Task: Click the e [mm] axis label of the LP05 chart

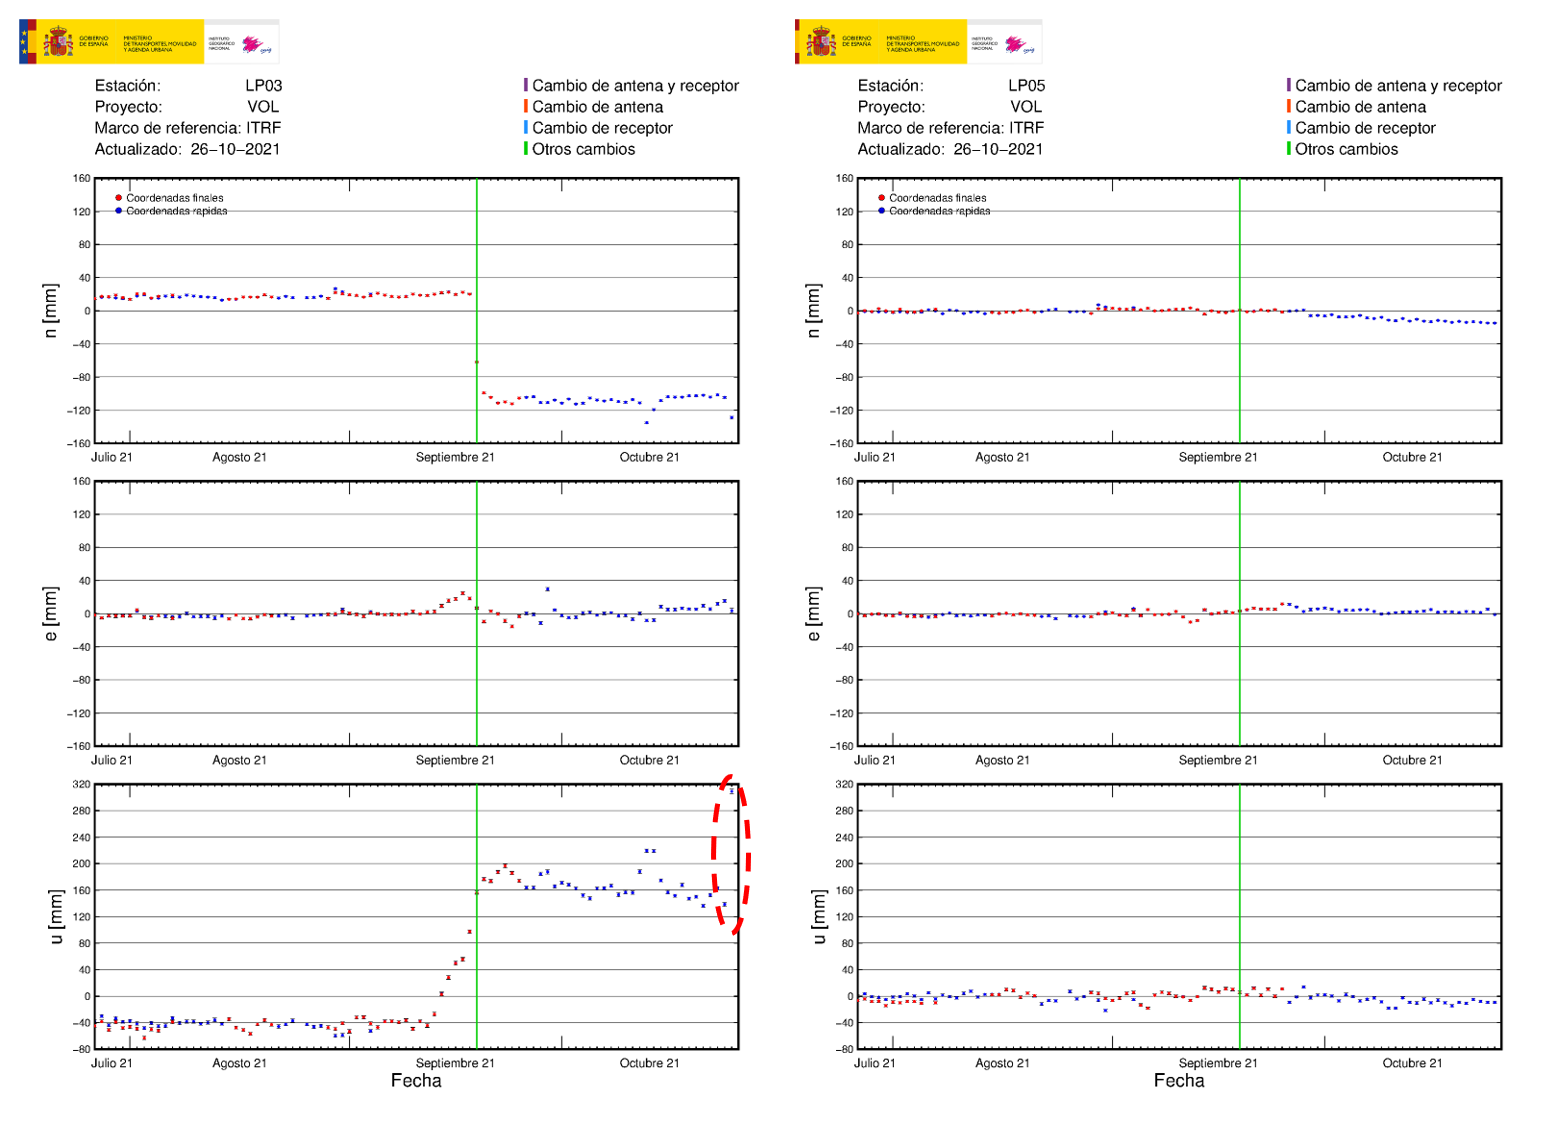Action: click(x=814, y=614)
